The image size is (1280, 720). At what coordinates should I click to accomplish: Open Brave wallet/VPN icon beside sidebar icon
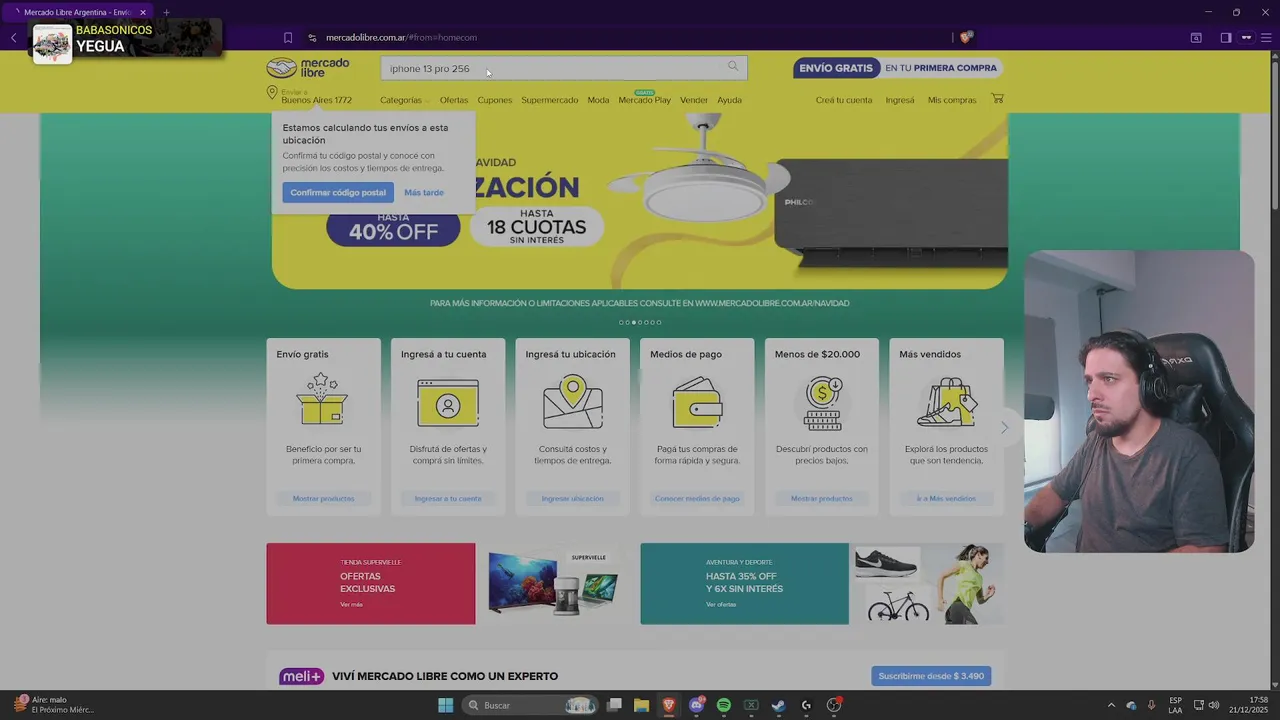coord(1246,37)
